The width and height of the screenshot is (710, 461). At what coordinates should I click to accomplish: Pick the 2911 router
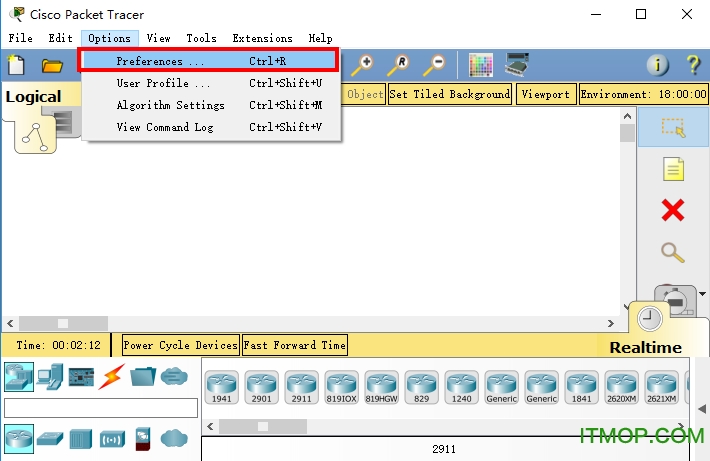tap(302, 387)
